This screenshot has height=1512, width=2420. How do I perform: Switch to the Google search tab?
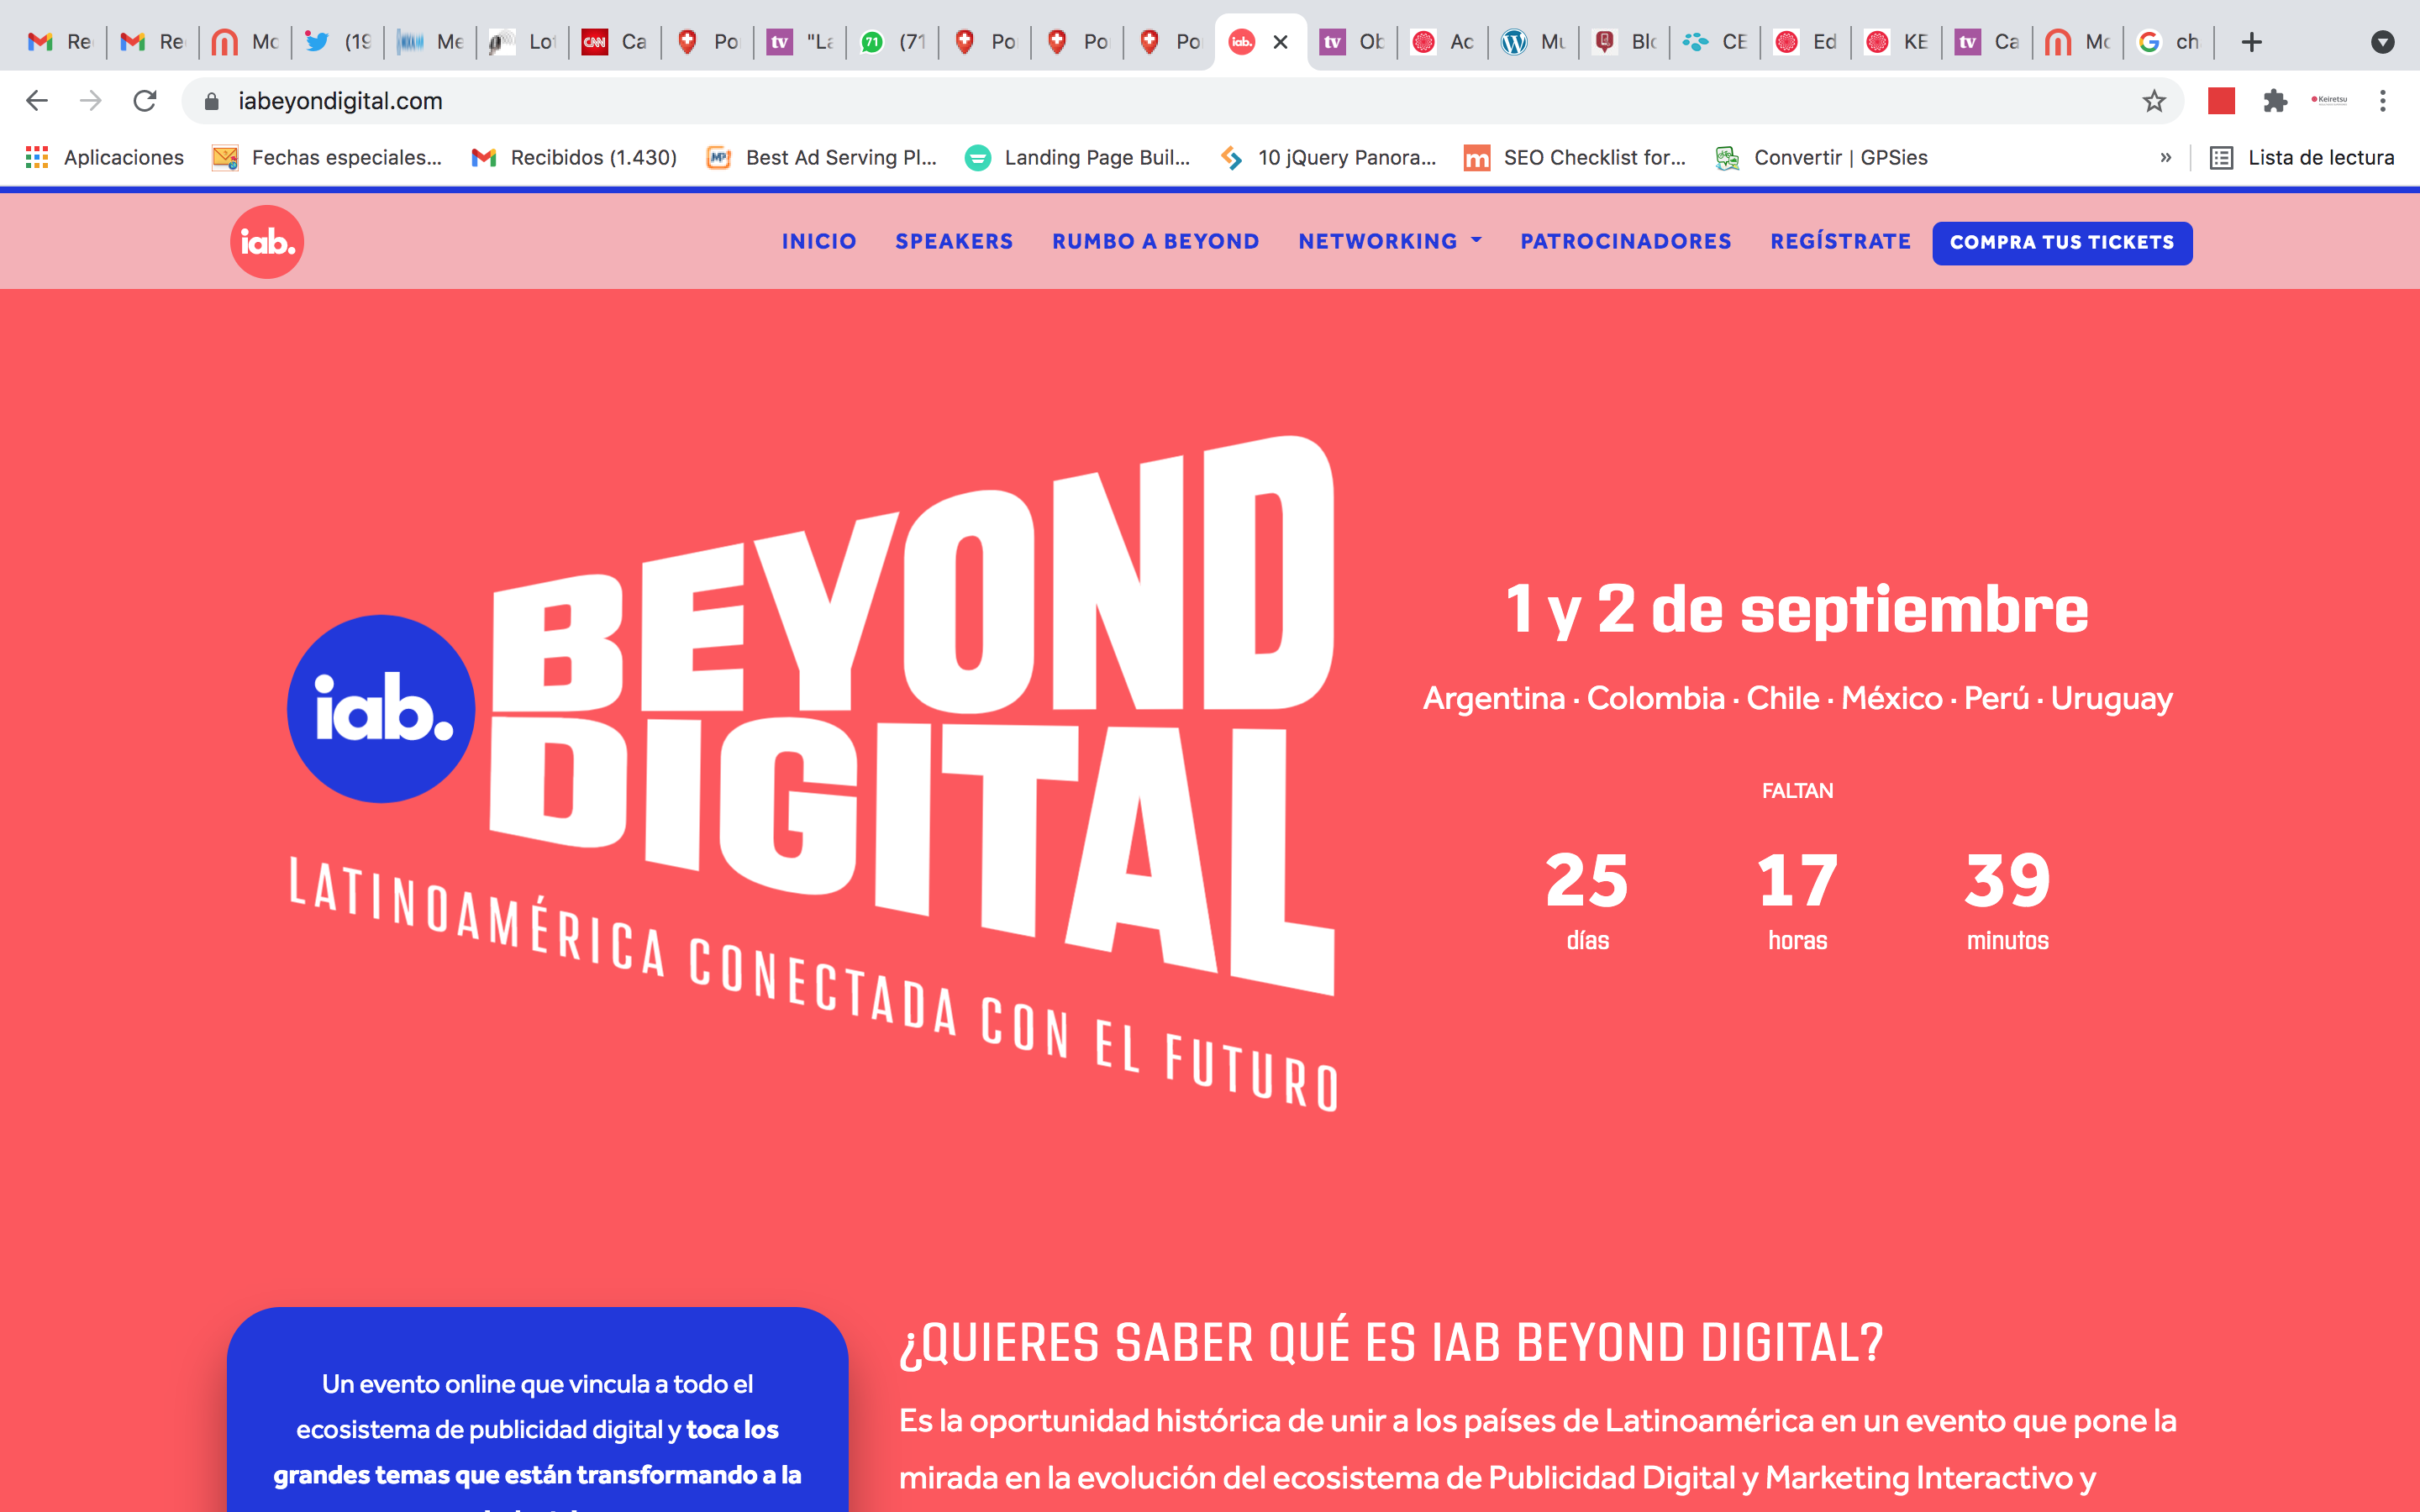pos(2168,42)
